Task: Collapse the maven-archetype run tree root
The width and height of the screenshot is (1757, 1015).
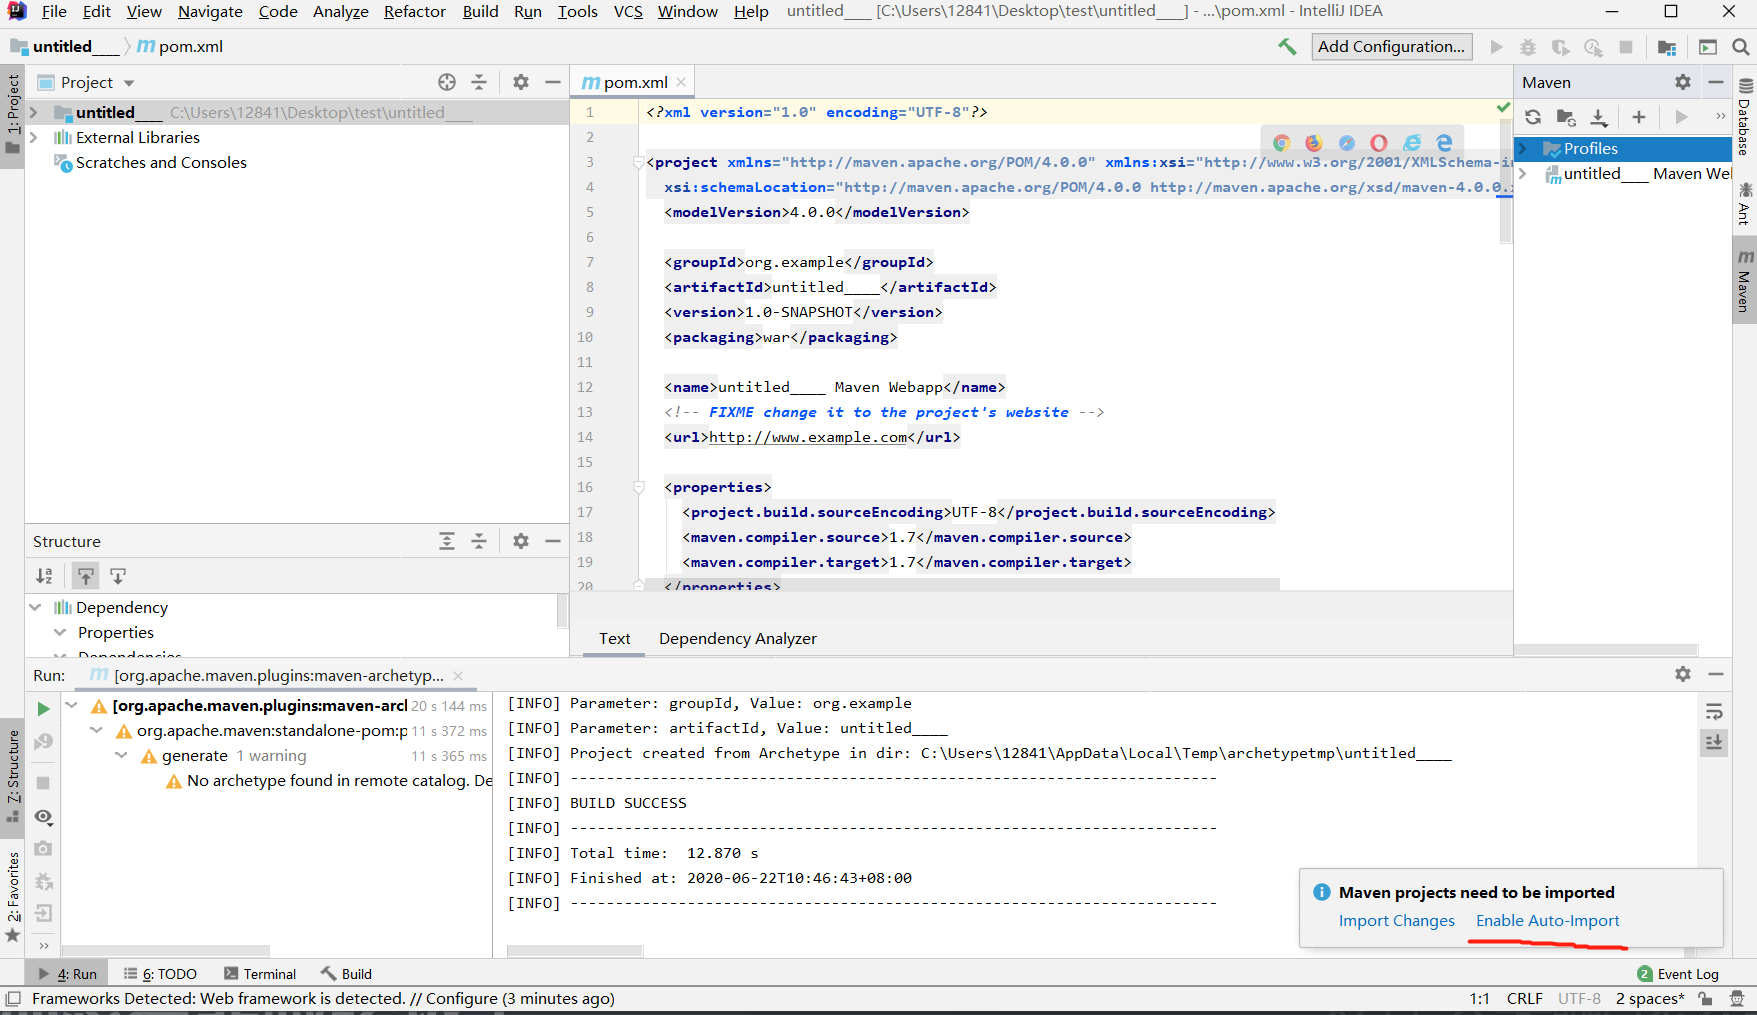Action: (x=72, y=705)
